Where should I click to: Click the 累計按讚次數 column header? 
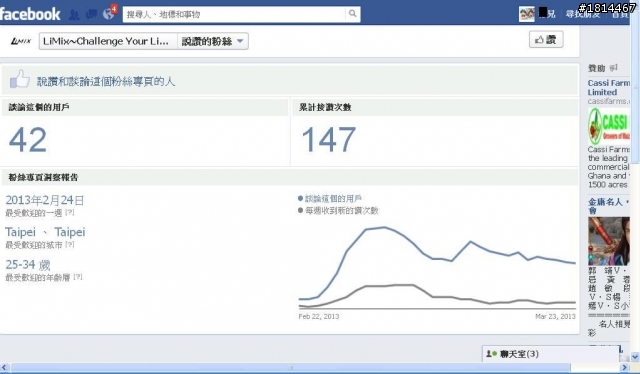(x=325, y=107)
